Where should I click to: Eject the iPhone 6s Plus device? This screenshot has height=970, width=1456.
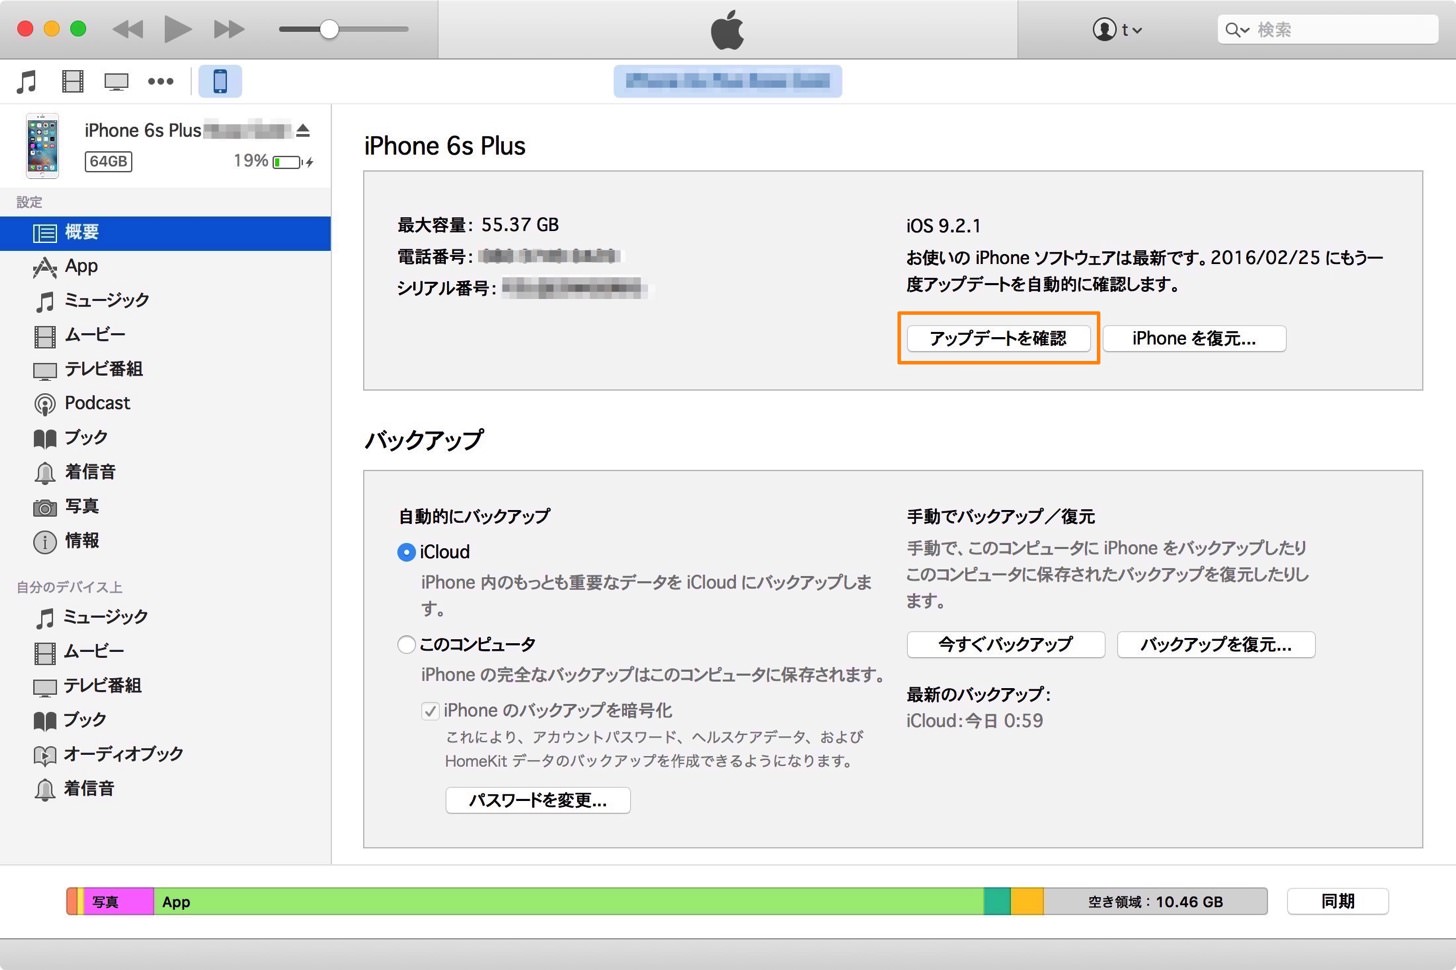point(303,130)
